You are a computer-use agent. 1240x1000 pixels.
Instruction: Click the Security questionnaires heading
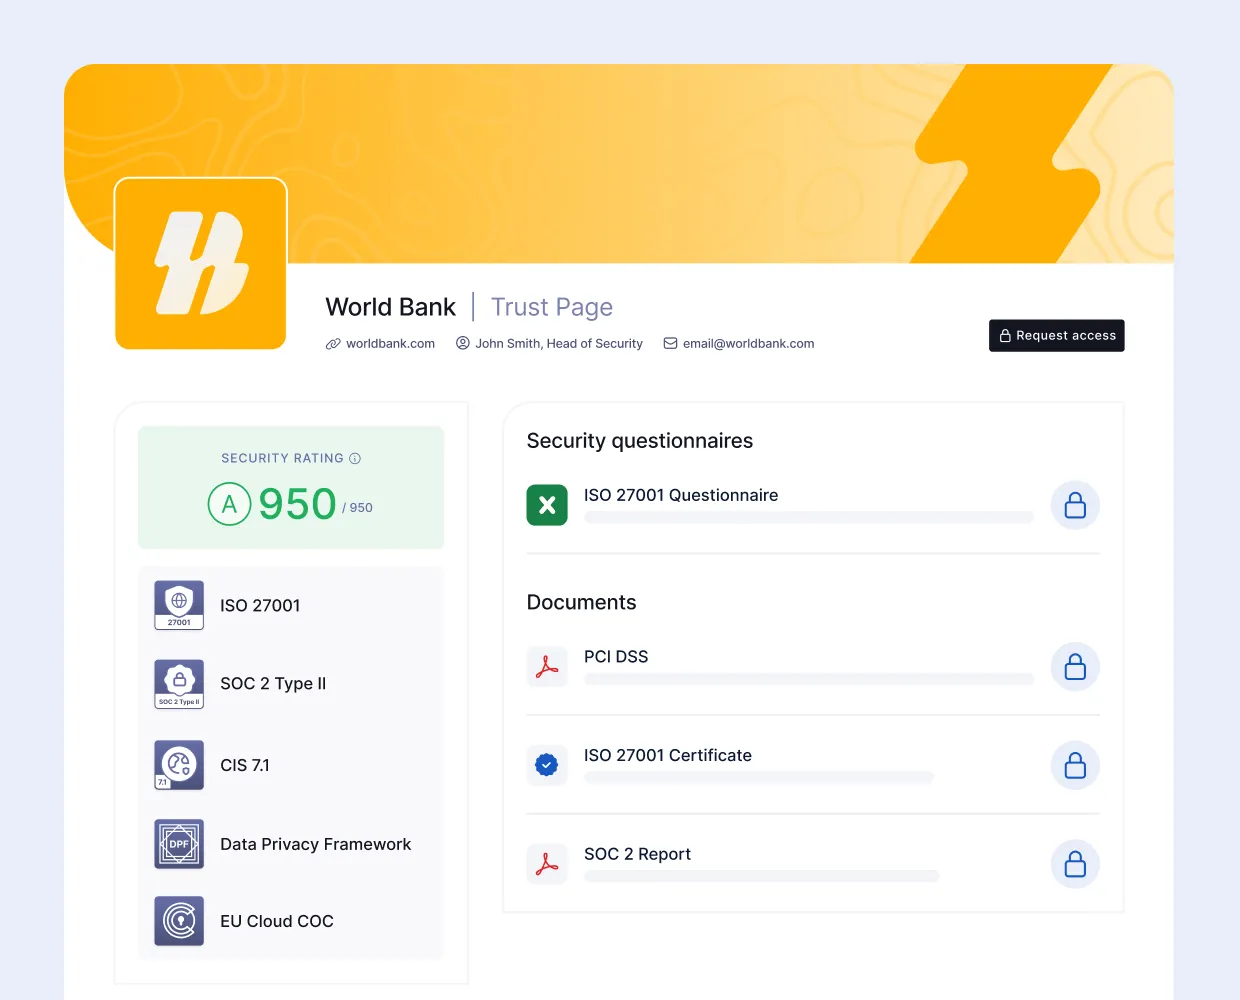coord(640,441)
